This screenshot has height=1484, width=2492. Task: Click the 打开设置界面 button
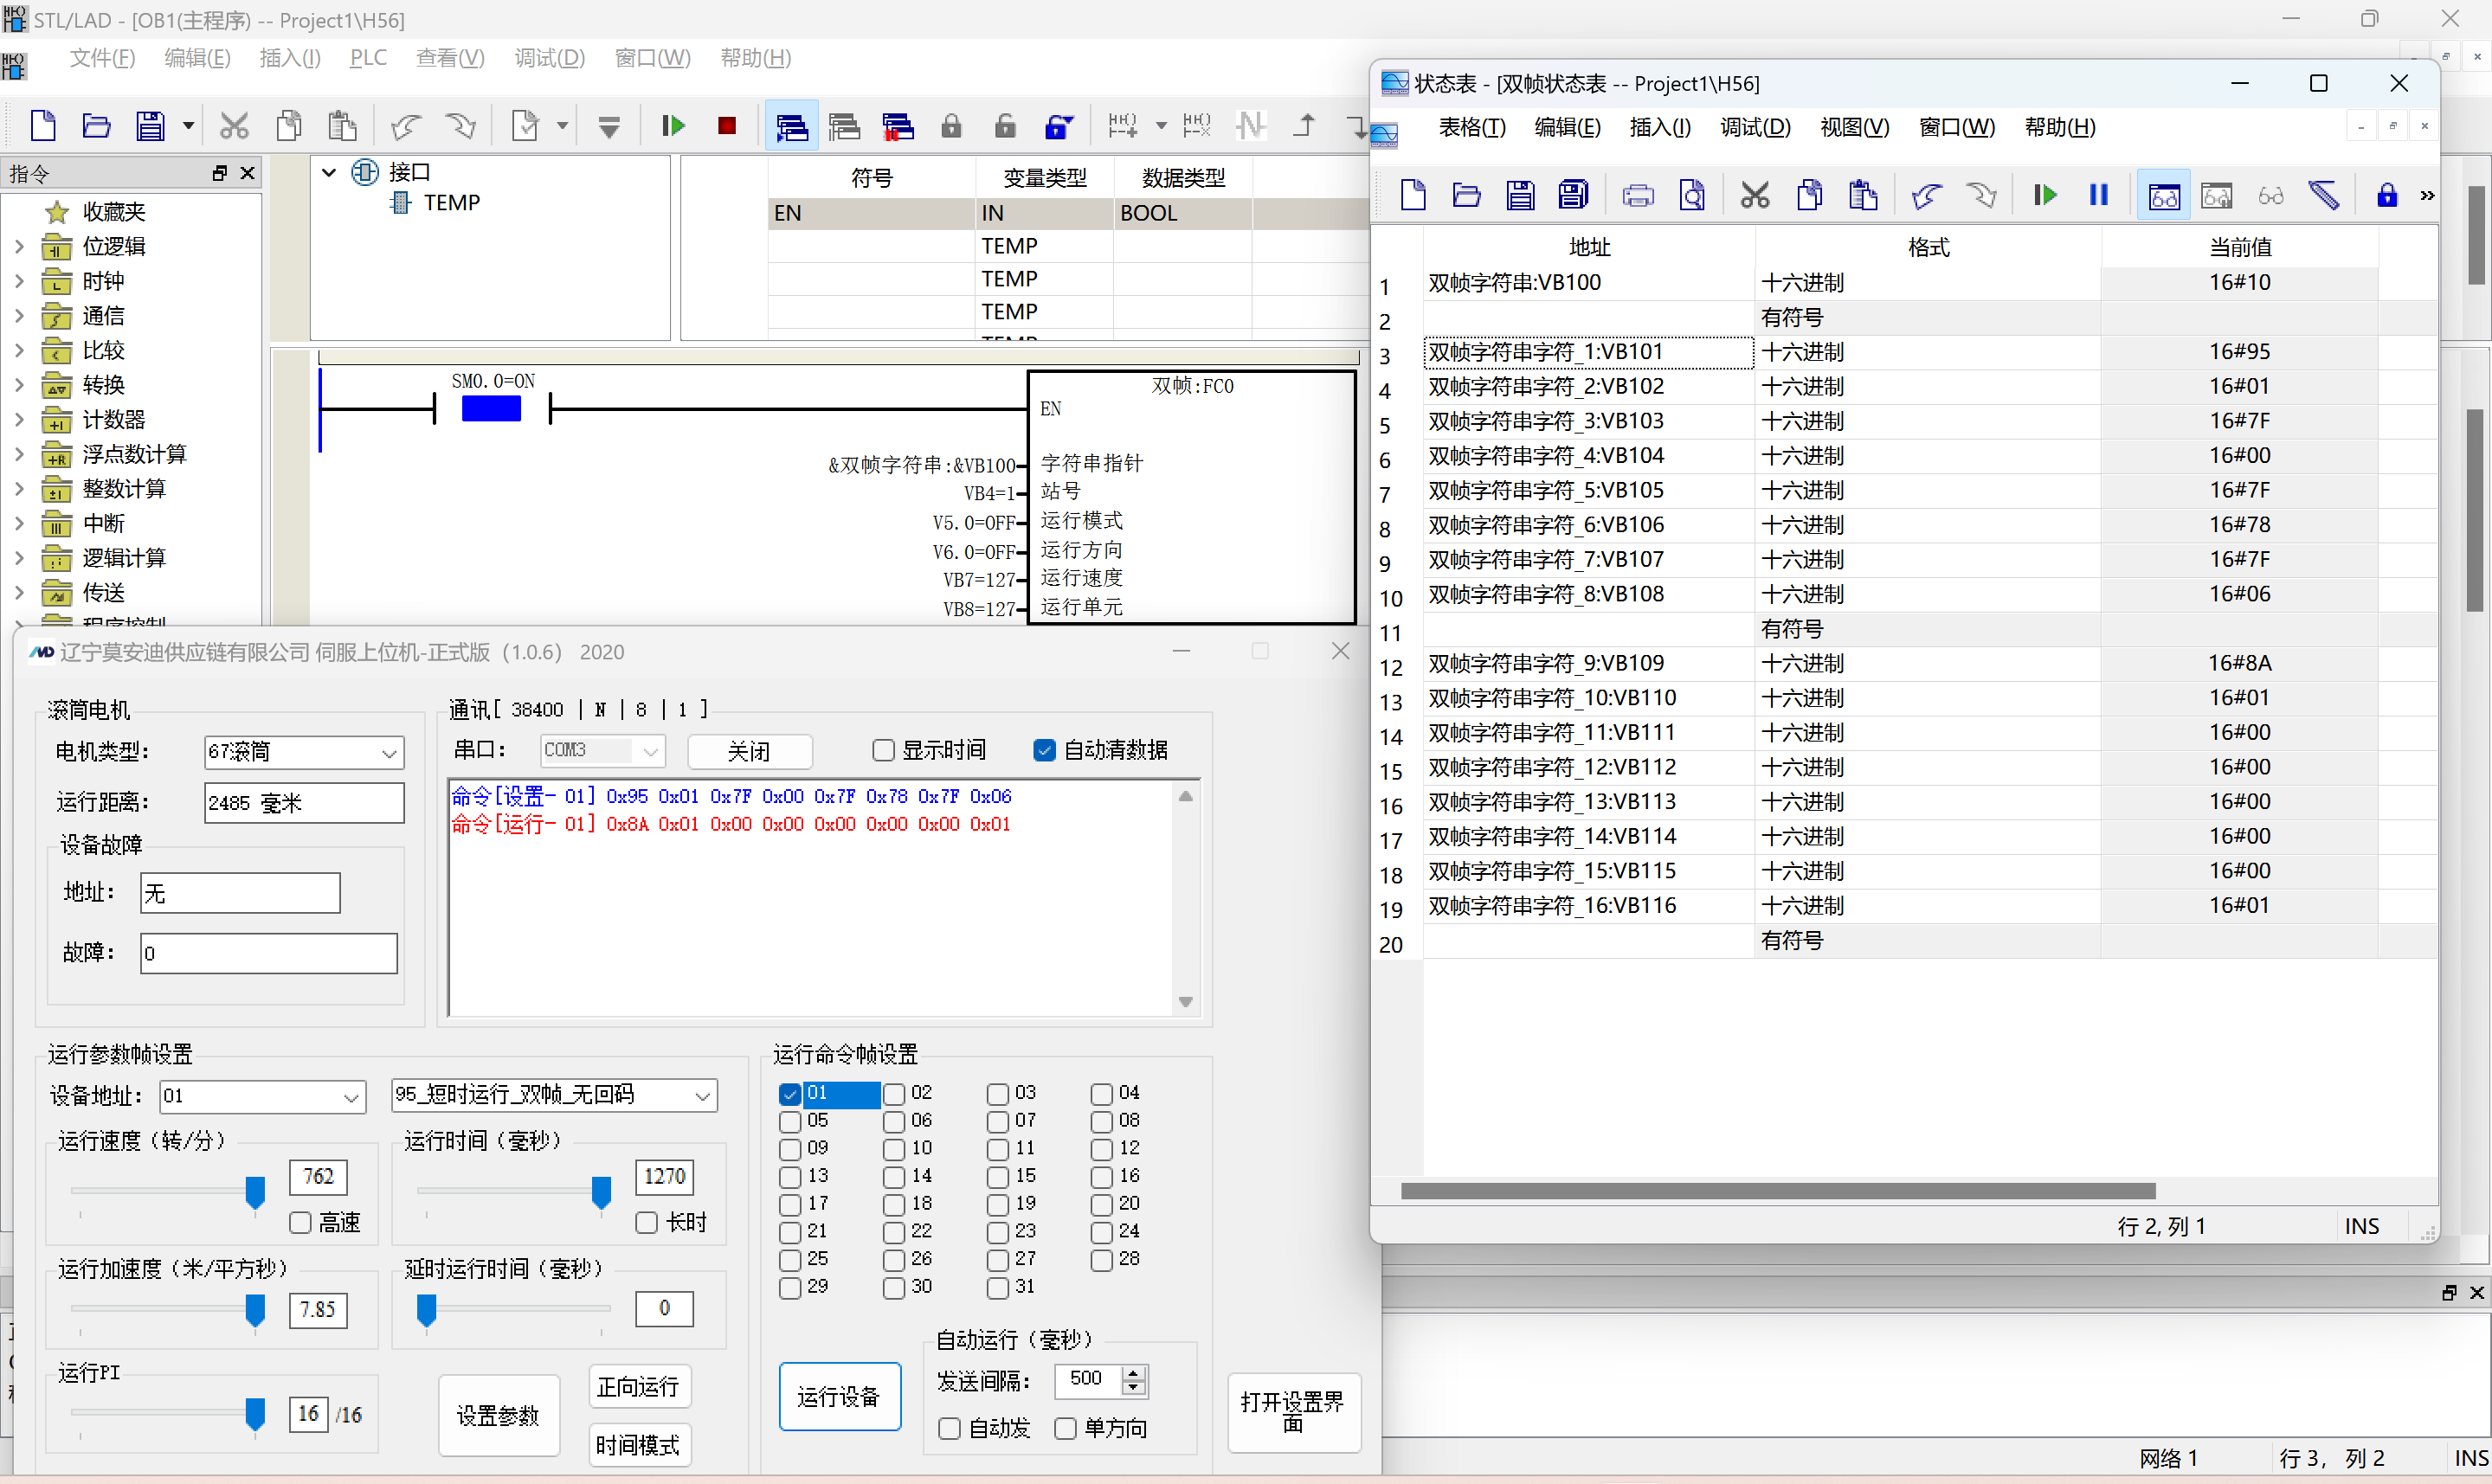click(1293, 1411)
